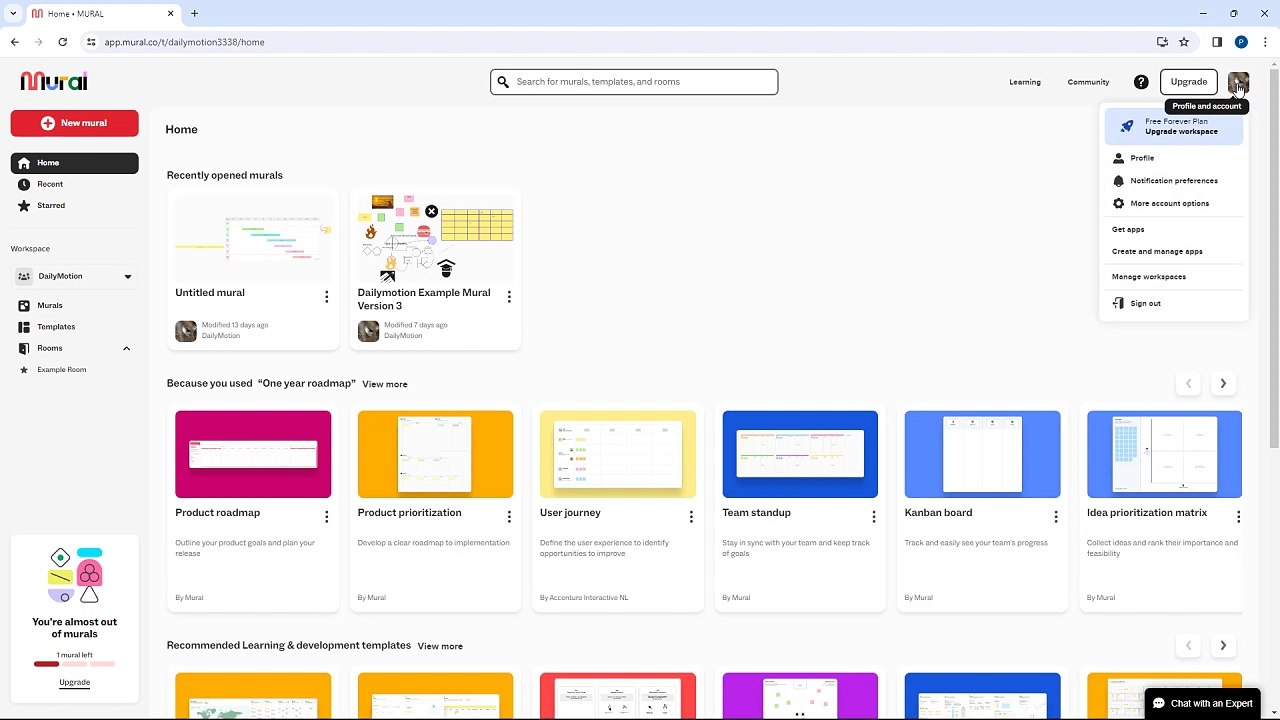Open three-dot menu on Team standup template

click(874, 517)
